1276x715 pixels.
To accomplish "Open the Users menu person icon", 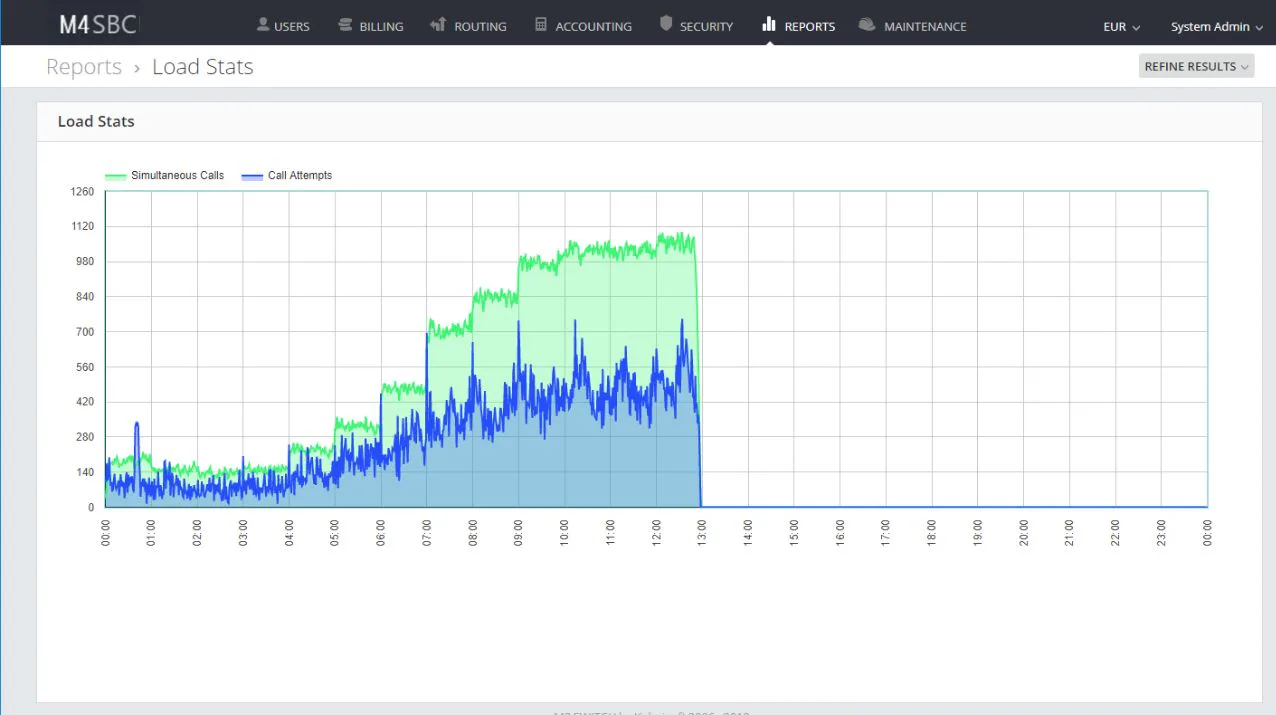I will (x=263, y=24).
